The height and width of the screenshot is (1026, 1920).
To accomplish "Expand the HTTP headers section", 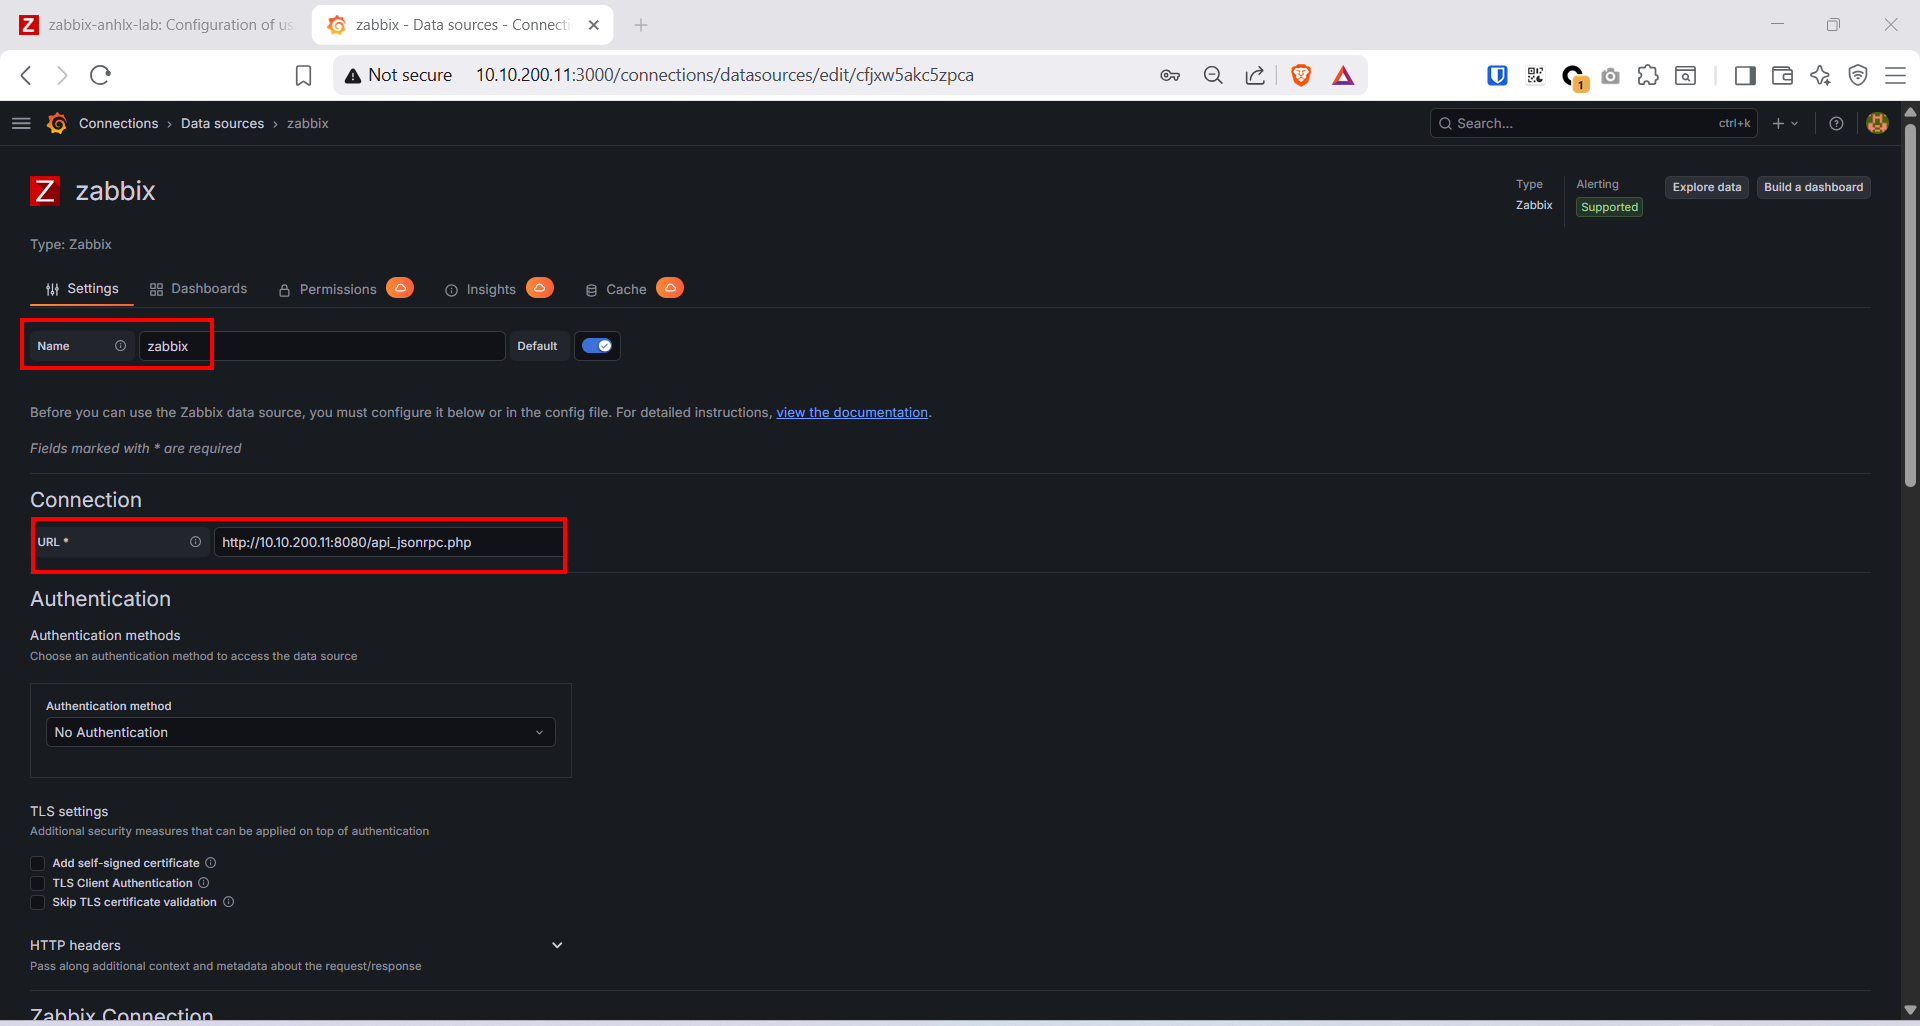I will click(557, 945).
